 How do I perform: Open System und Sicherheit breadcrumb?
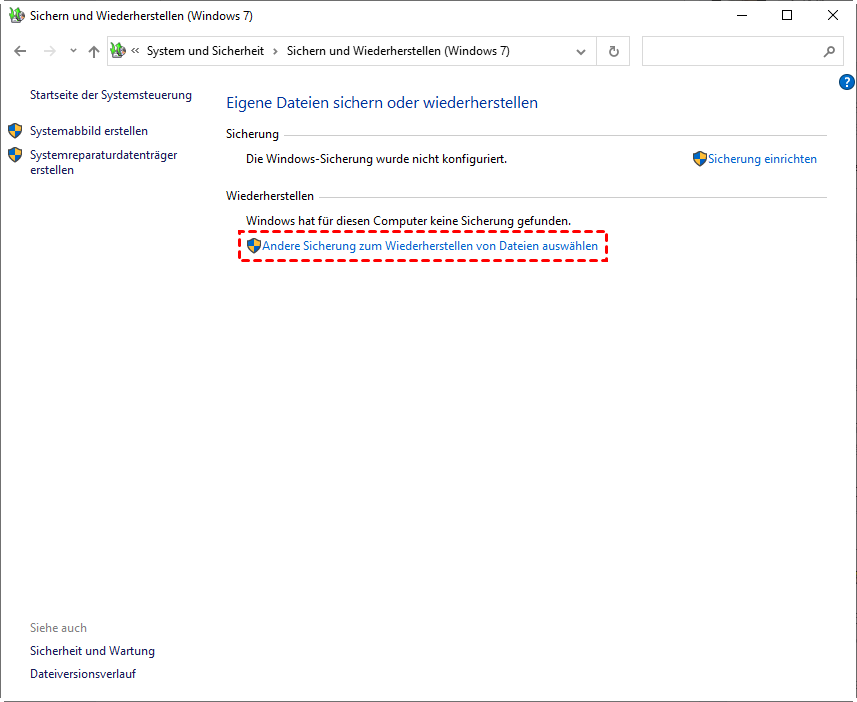point(205,51)
